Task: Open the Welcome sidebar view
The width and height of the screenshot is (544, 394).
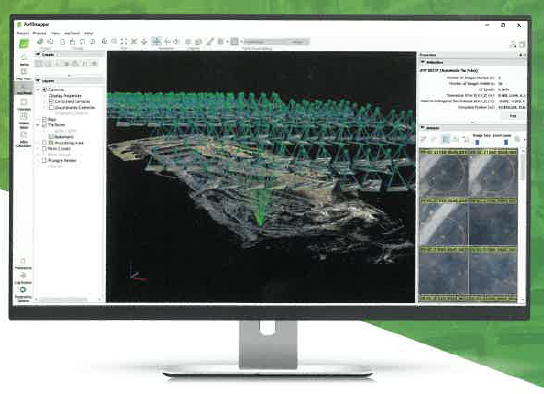Action: coord(24,59)
